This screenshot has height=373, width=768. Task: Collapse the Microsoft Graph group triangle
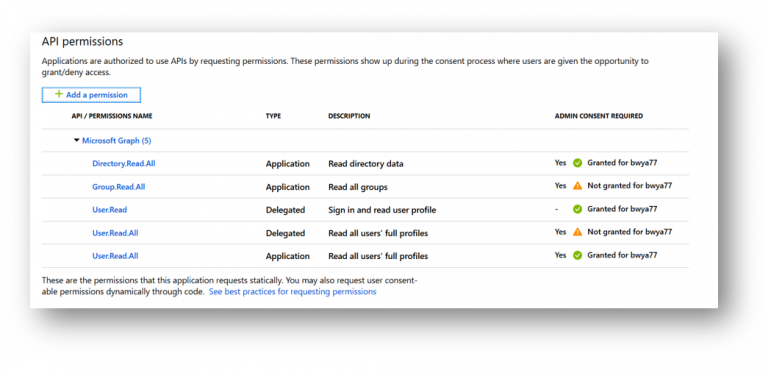[x=76, y=140]
